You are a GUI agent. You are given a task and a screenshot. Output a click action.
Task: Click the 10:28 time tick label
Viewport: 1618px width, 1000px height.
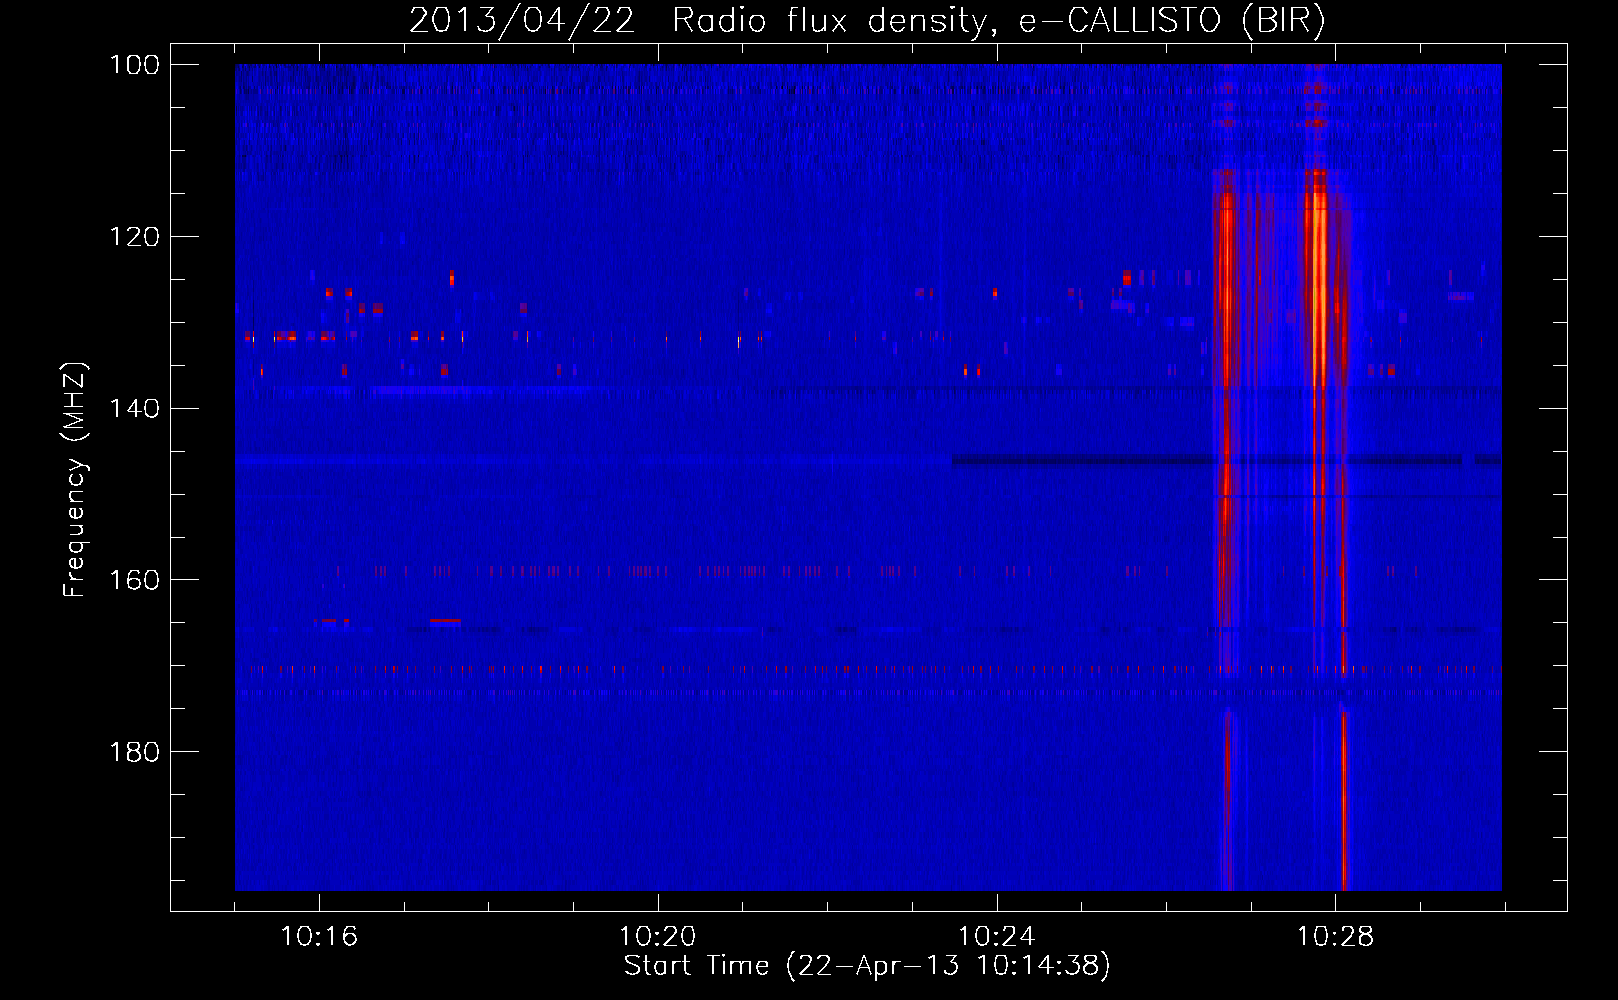[1336, 936]
